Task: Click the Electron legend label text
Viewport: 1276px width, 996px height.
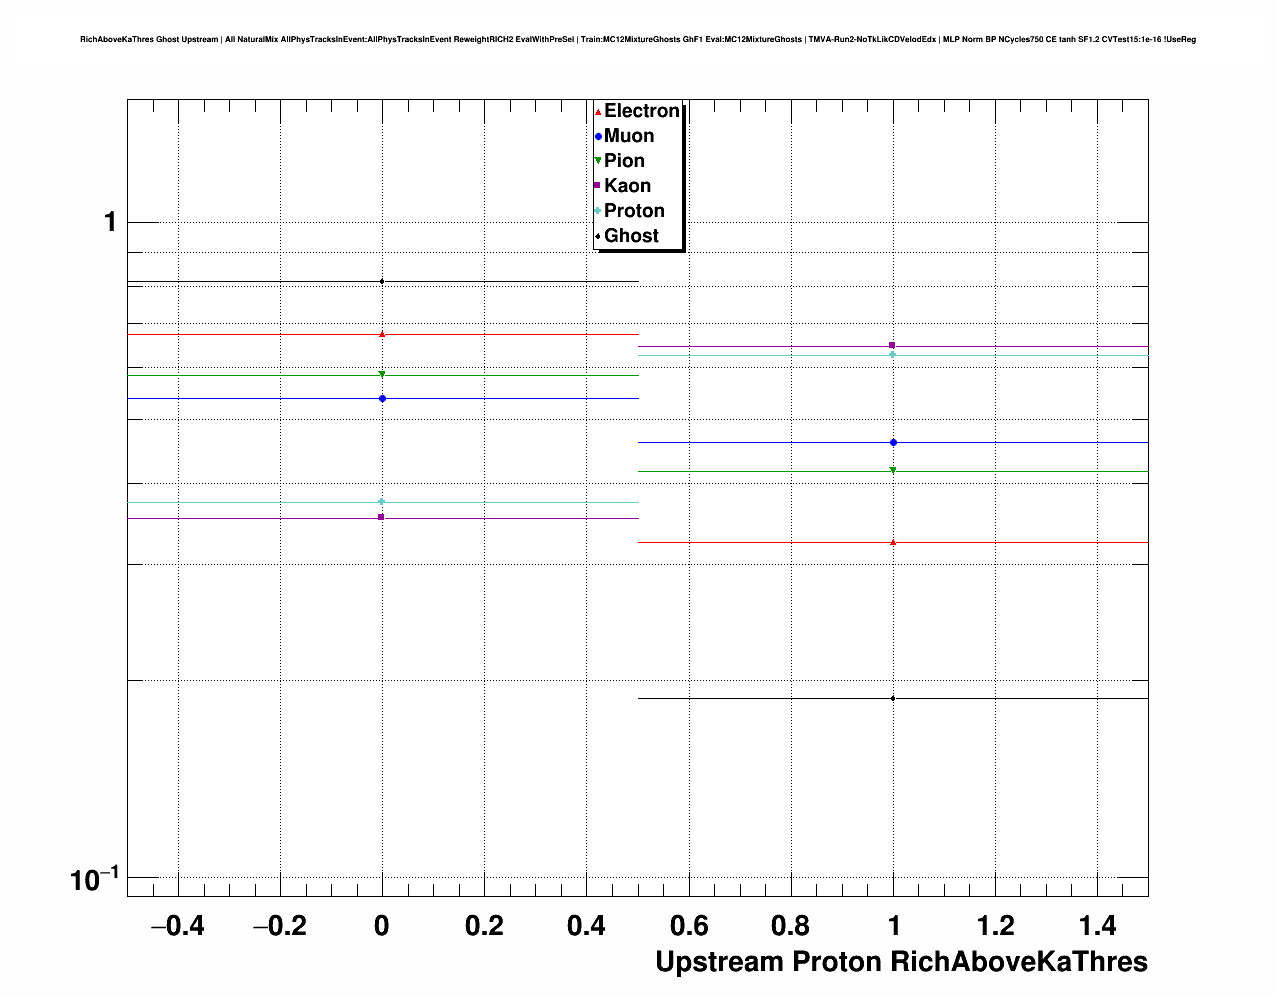Action: pos(641,111)
